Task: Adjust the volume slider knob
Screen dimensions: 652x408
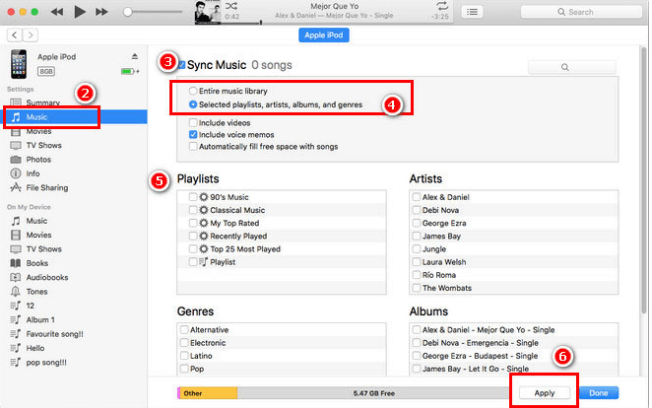Action: [x=128, y=12]
